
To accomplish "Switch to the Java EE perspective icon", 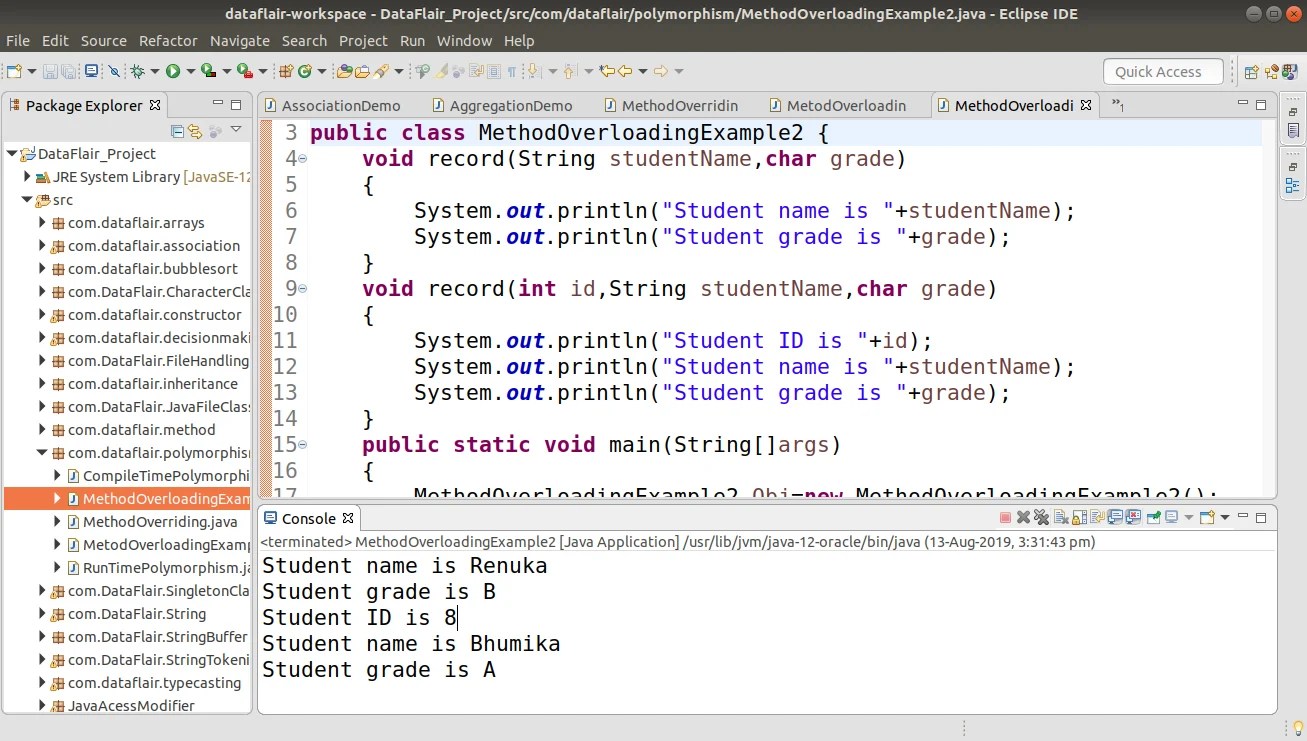I will [1272, 71].
